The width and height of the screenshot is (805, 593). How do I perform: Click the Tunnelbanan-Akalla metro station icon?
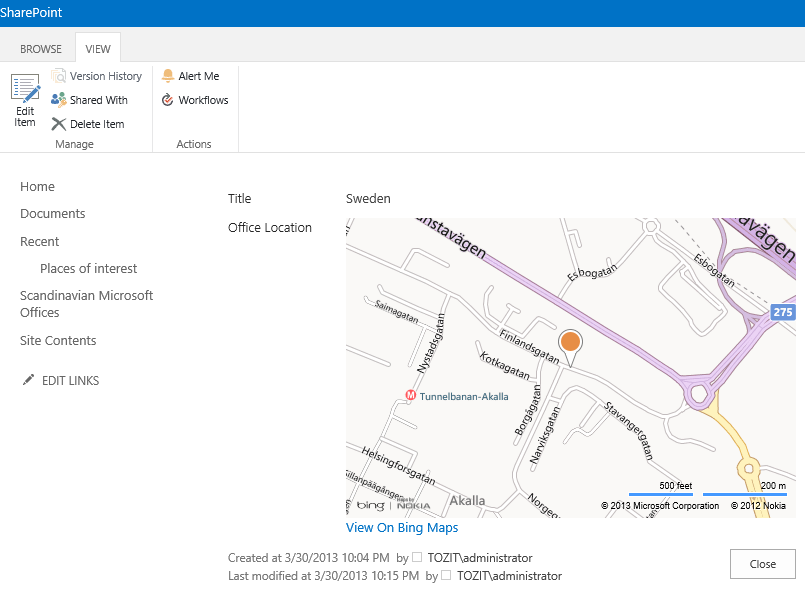(410, 395)
